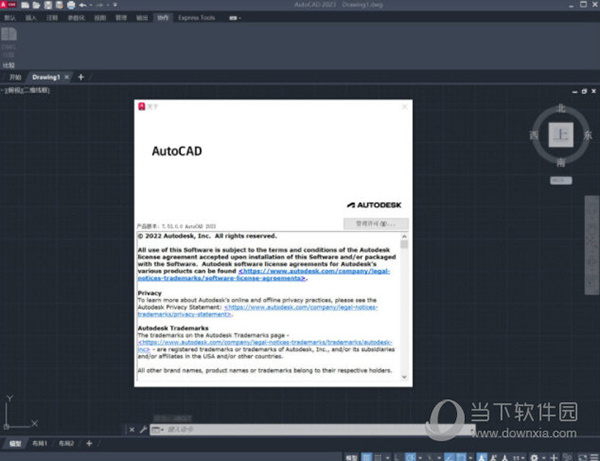600x461 pixels.
Task: Click the About dialog scrollbar up arrow
Action: coord(404,236)
